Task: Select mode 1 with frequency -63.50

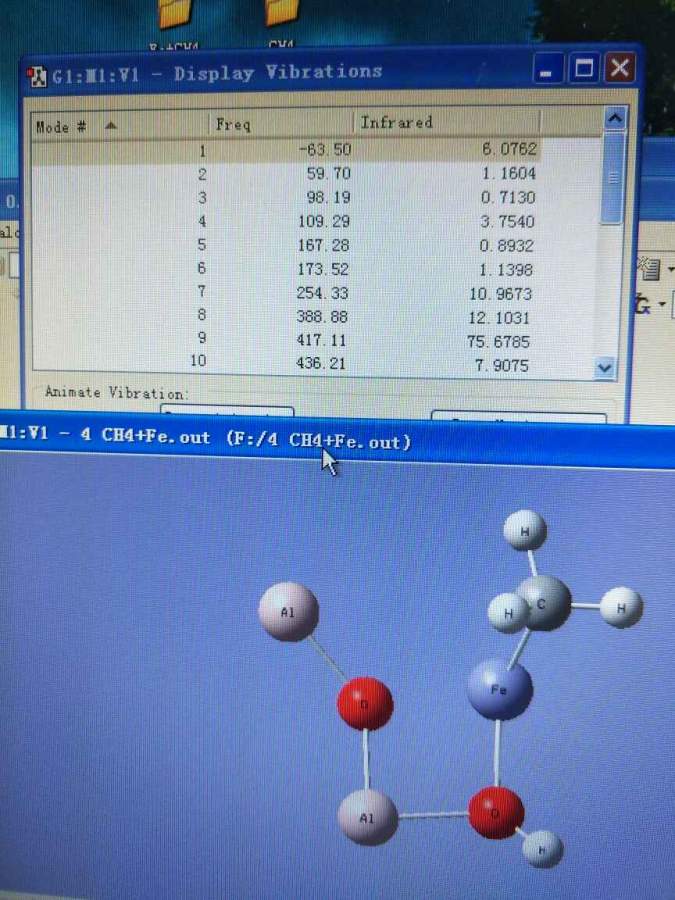Action: (300, 150)
